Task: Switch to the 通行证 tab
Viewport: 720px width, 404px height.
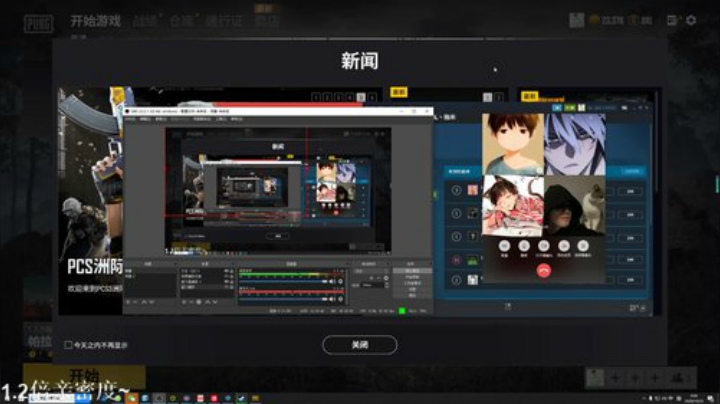Action: tap(224, 21)
